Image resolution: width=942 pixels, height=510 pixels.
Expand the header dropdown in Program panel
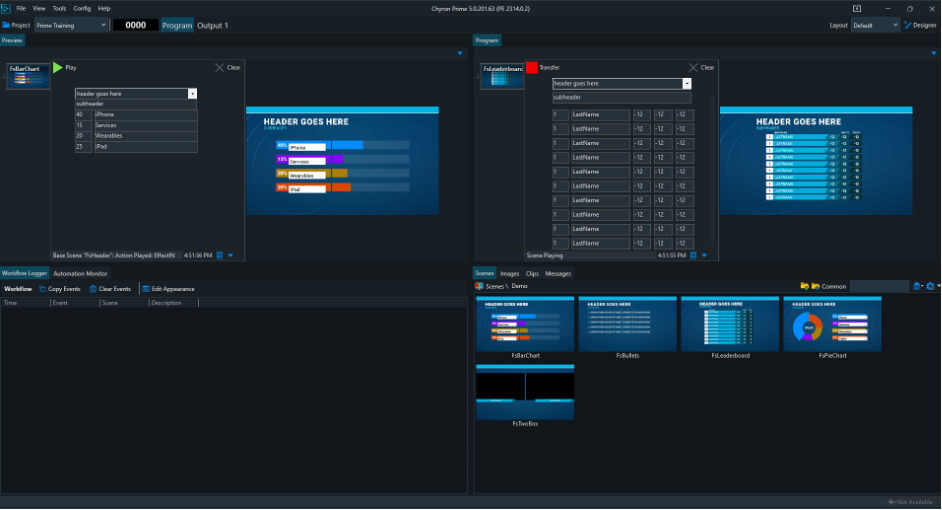pos(686,84)
